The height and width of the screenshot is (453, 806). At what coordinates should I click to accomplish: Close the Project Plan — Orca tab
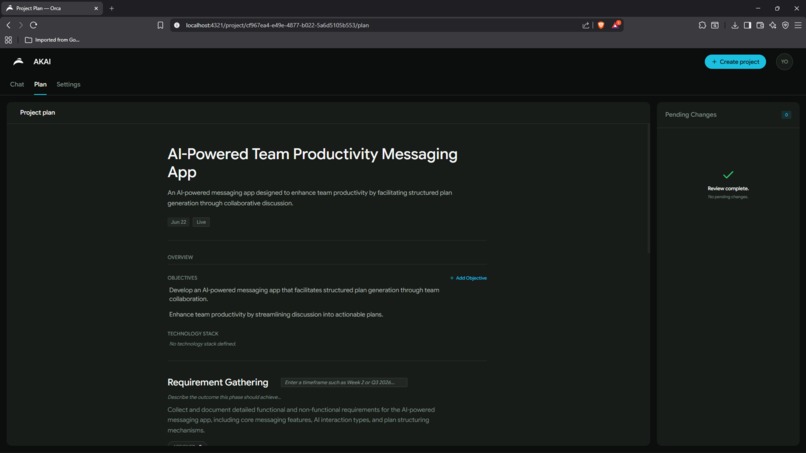pos(96,8)
